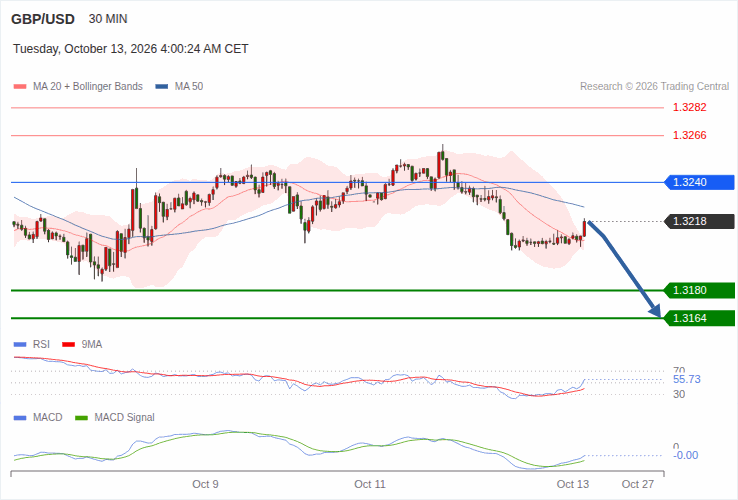Viewport: 738px width, 500px height.
Task: Click the 1.3266 resistance level label
Action: pos(690,136)
